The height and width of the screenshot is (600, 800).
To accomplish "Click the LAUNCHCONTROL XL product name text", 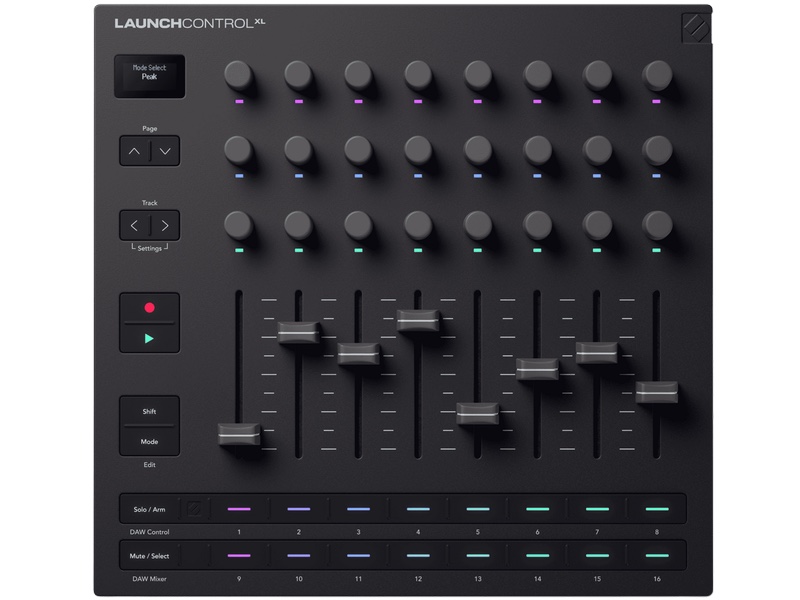I will tap(189, 23).
